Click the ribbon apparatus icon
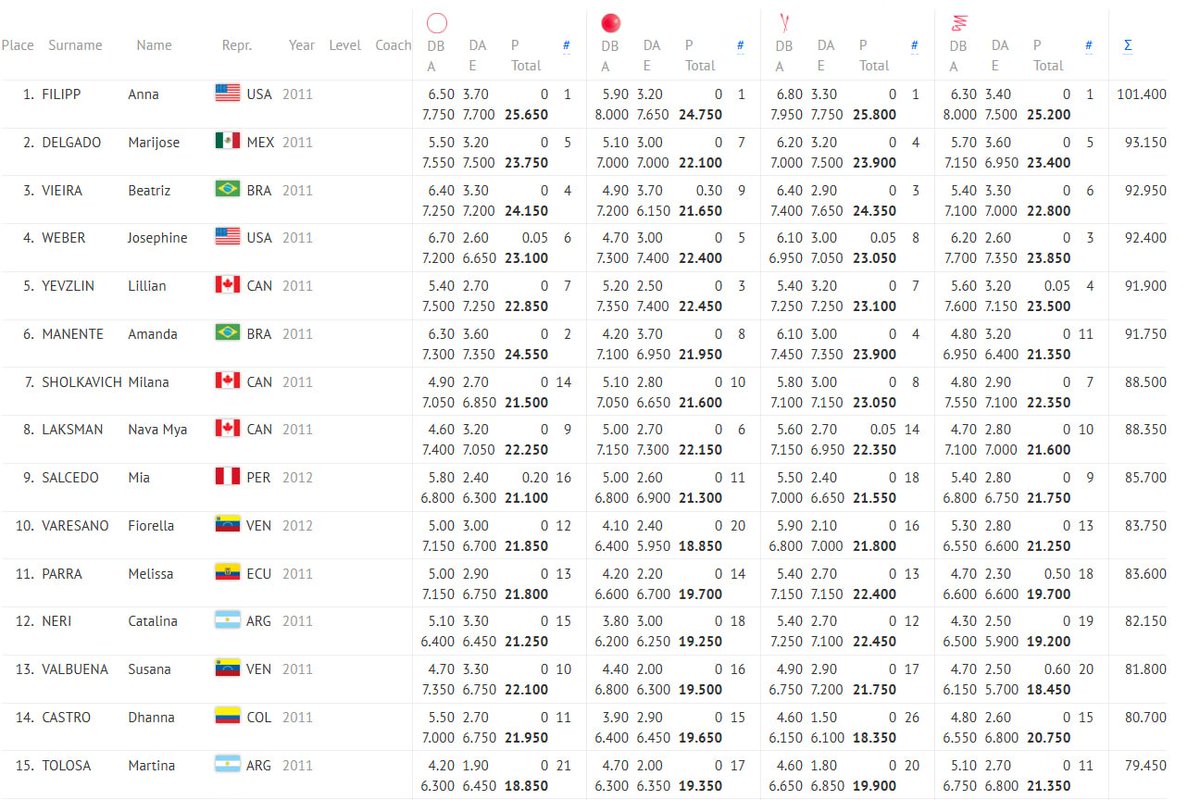 958,22
